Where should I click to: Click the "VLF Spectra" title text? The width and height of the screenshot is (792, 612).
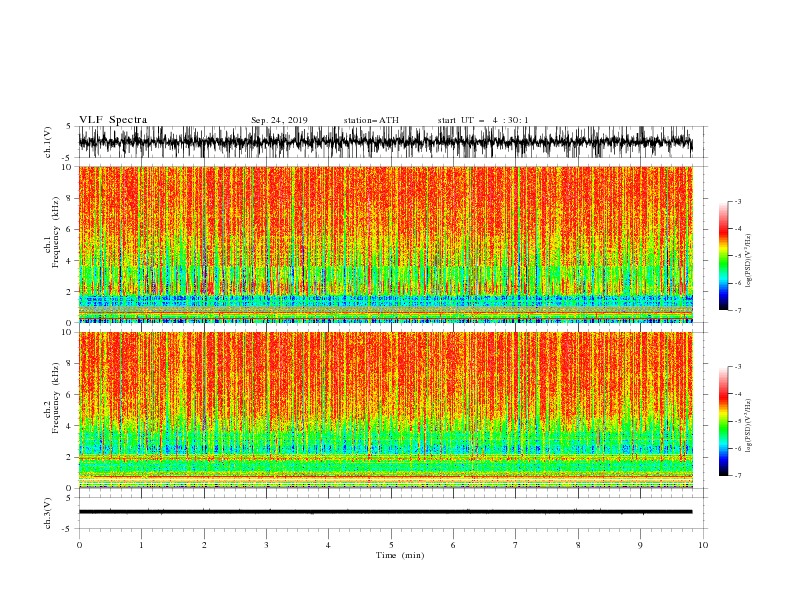click(x=113, y=120)
